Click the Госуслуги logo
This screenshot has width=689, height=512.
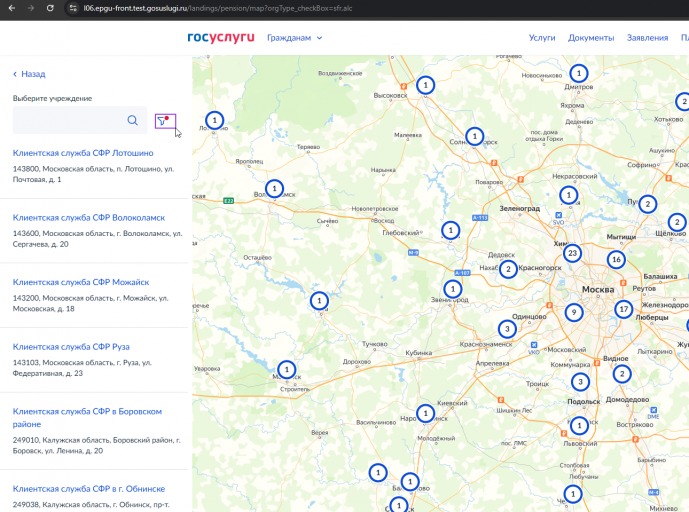(x=221, y=37)
